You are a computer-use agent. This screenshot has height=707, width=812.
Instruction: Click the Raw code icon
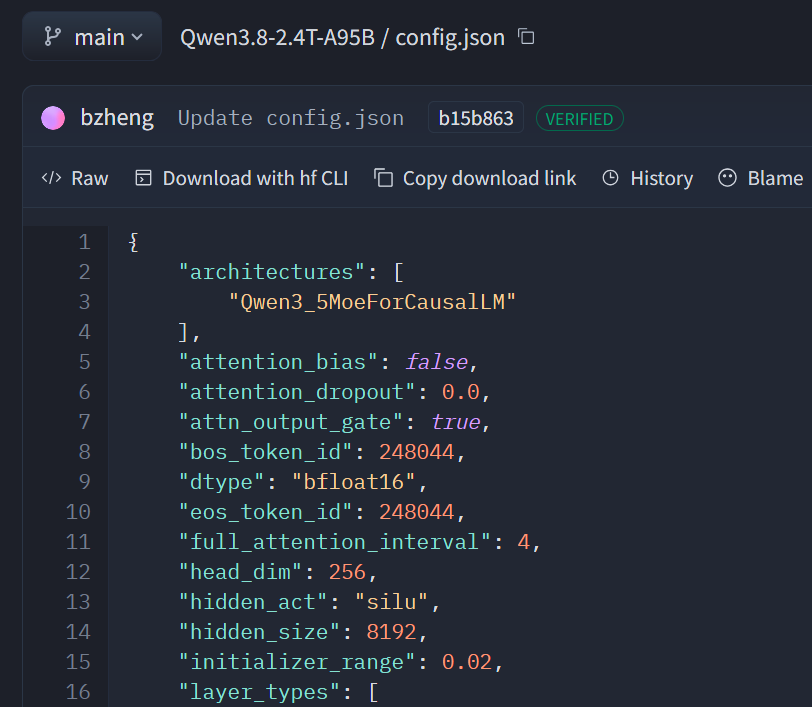pyautogui.click(x=51, y=178)
